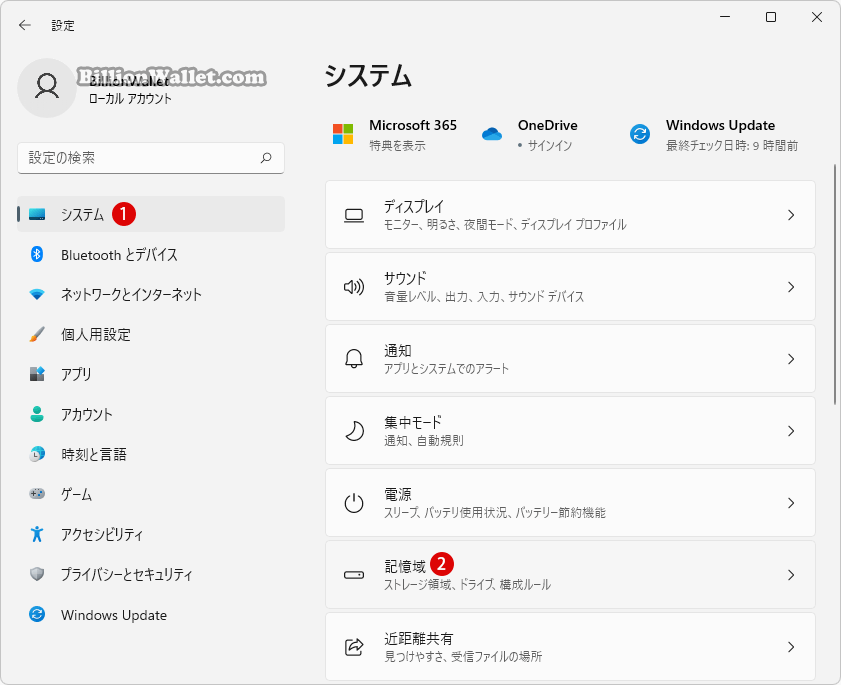The image size is (841, 685).
Task: Expand the サウンド row chevron
Action: pyautogui.click(x=791, y=287)
